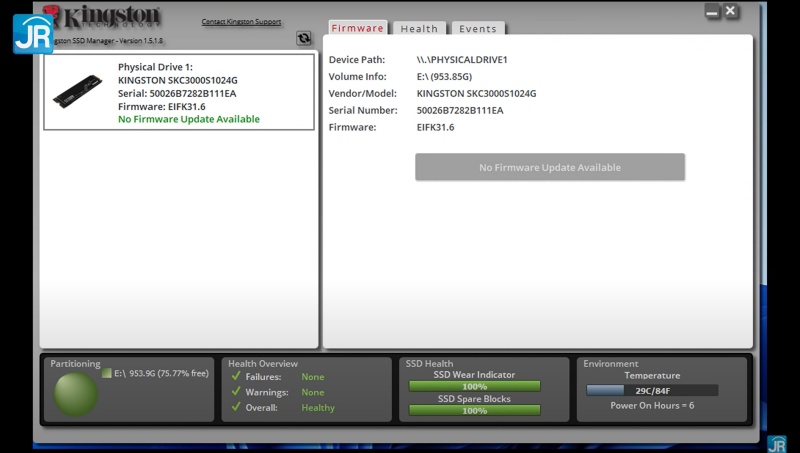Viewport: 800px width, 453px height.
Task: Close the Kingston SSD Manager window
Action: [x=731, y=11]
